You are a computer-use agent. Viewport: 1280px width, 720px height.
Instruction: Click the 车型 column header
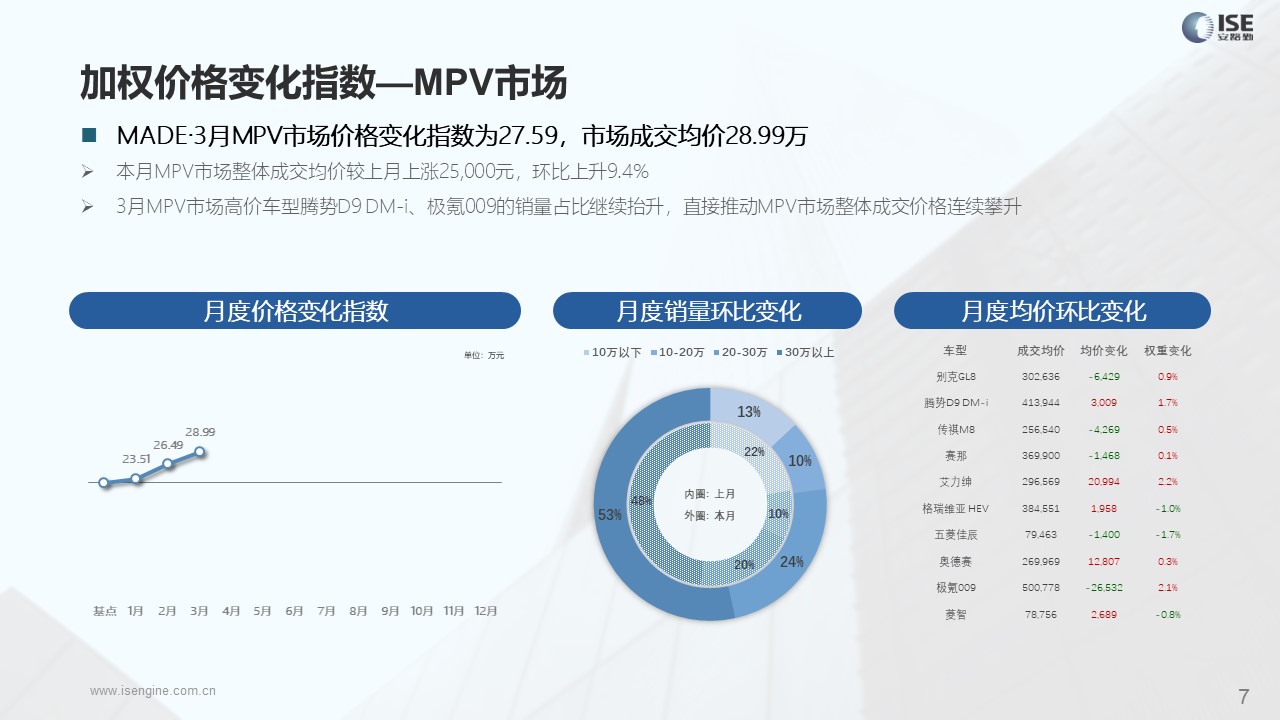point(955,351)
